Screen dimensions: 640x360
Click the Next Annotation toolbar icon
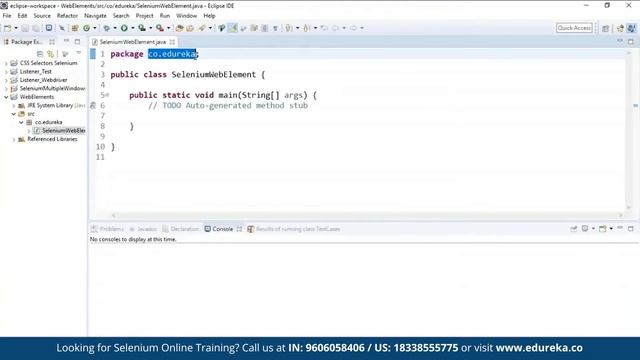(x=289, y=28)
